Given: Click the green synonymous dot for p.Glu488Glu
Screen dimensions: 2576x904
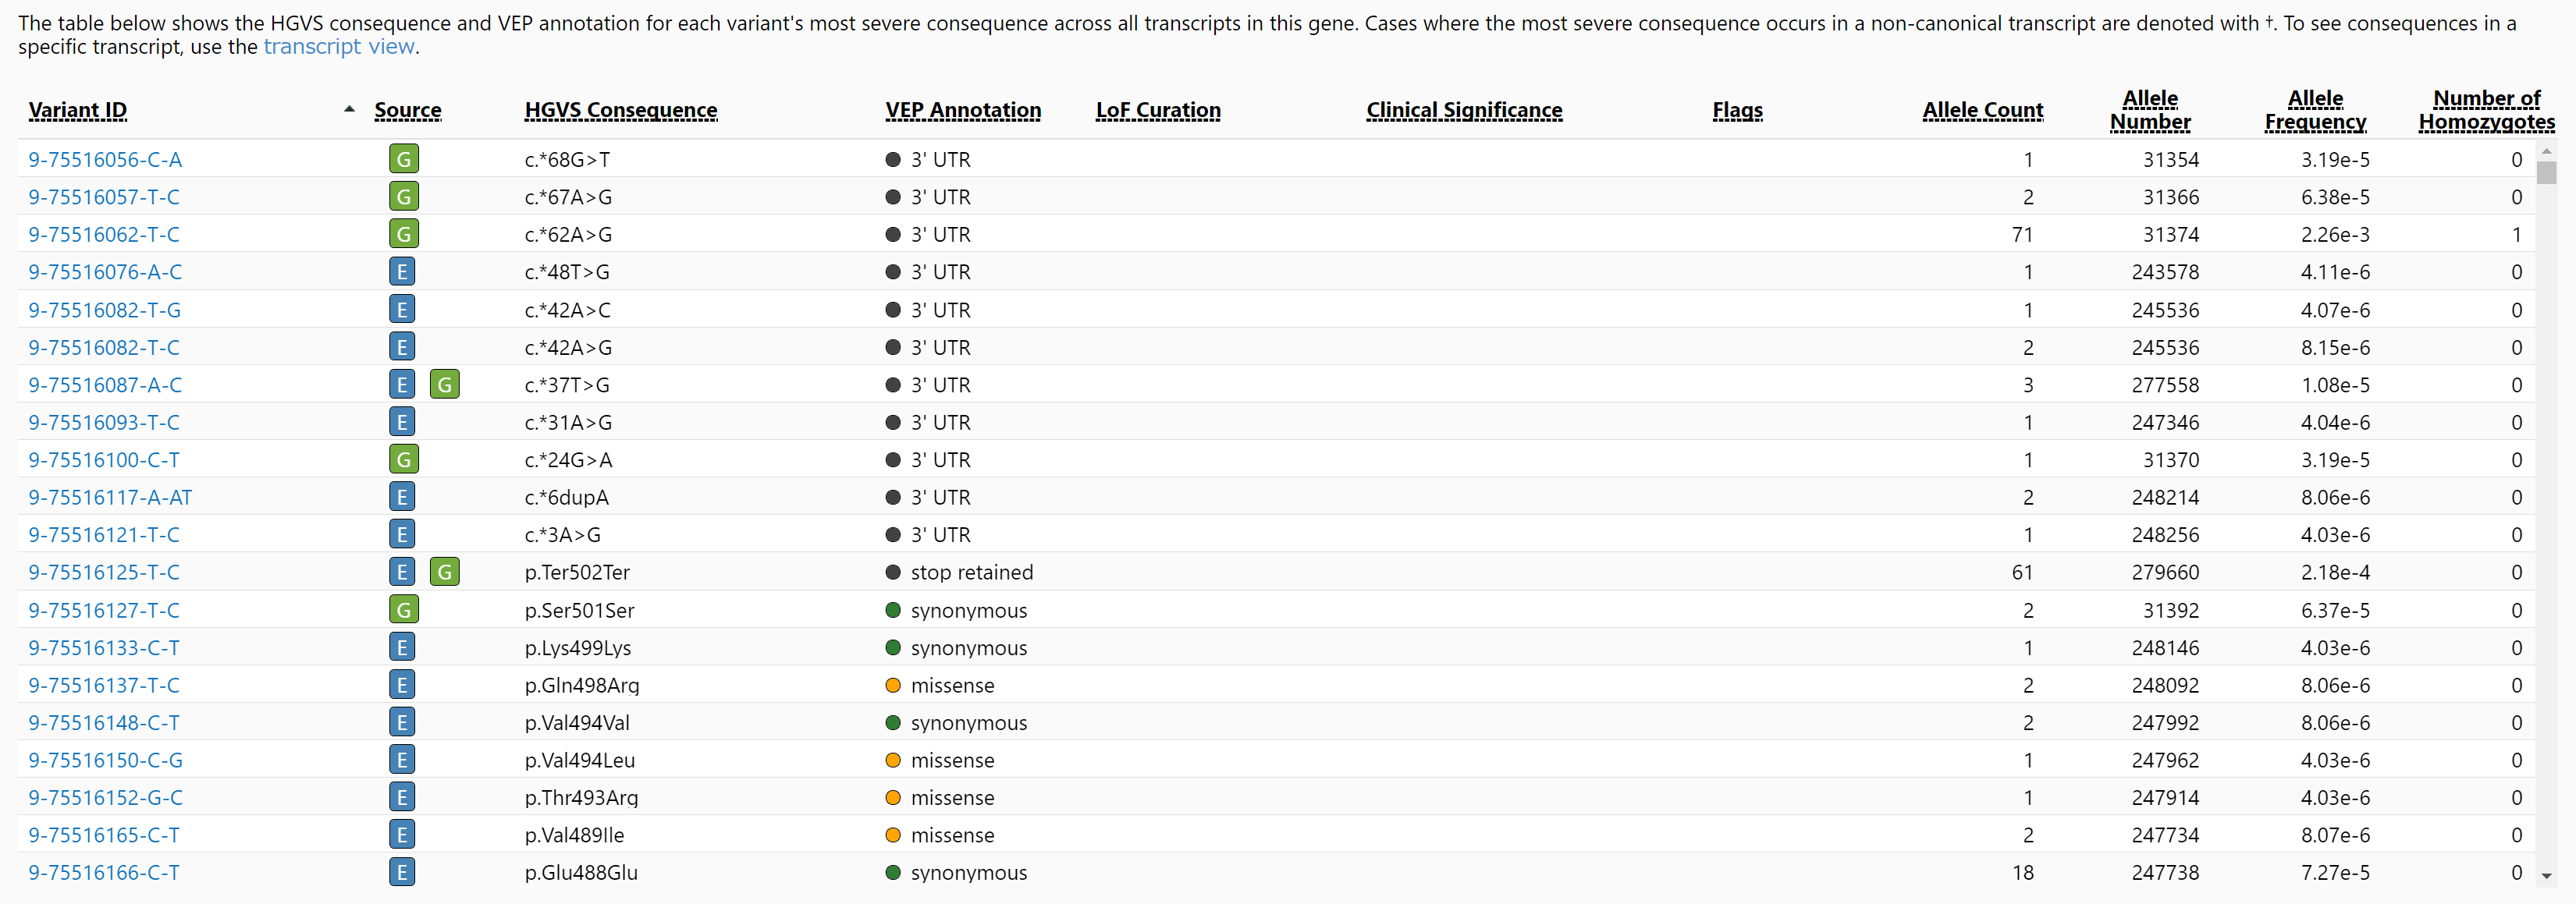Looking at the screenshot, I should click(x=893, y=872).
